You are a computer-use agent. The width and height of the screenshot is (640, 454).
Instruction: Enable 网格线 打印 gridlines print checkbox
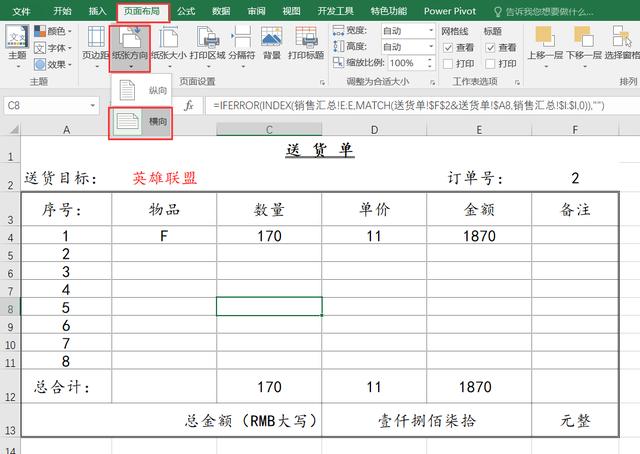[448, 64]
